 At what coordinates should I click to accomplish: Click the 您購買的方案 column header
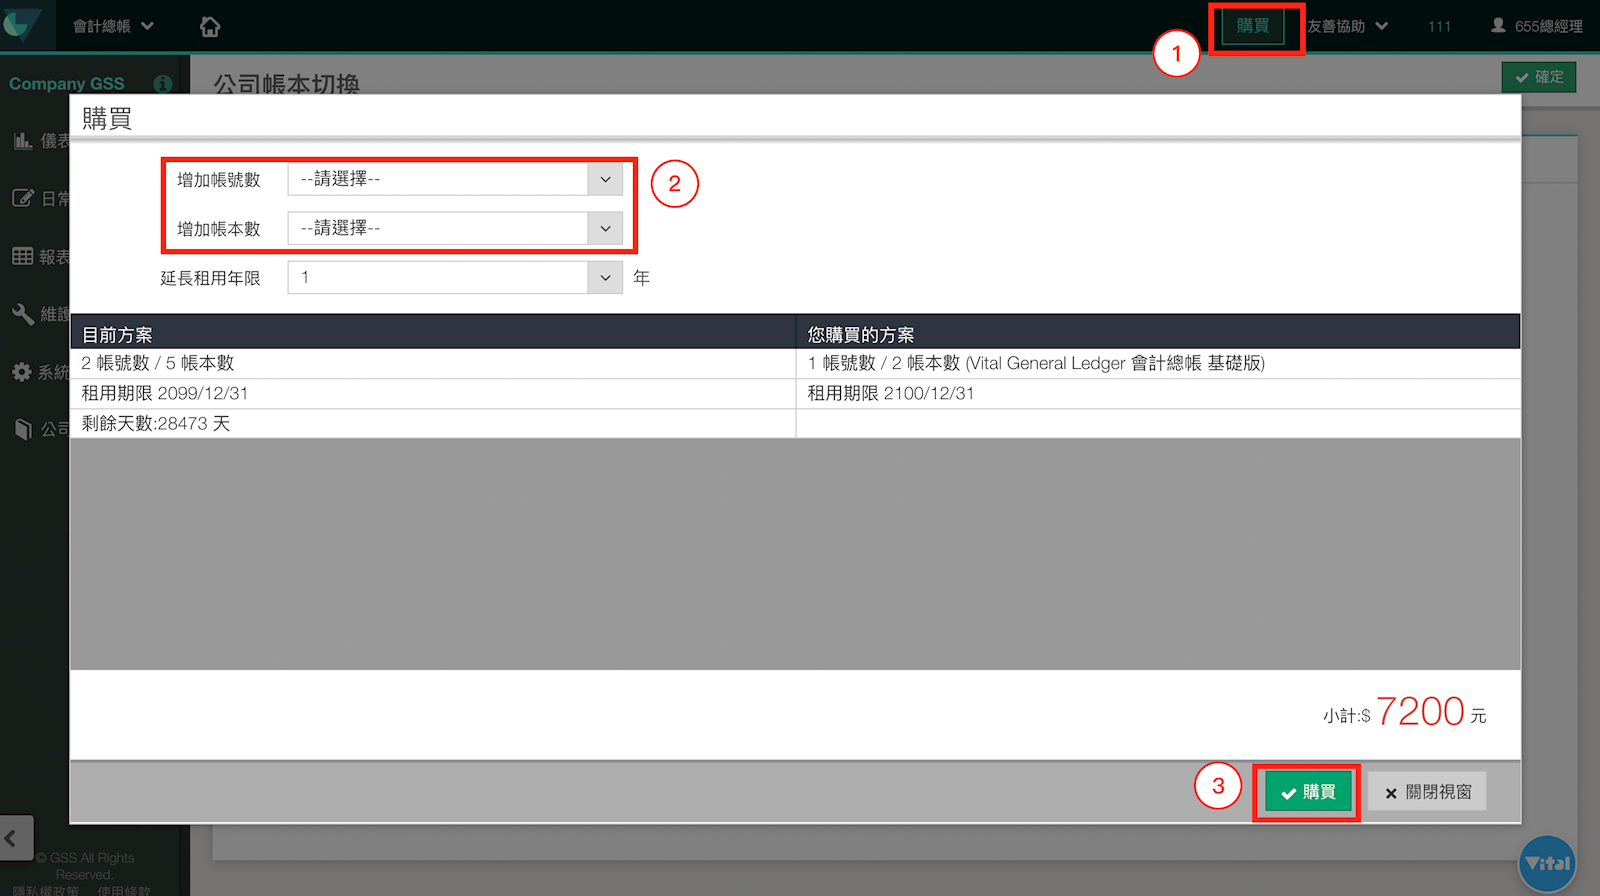pos(1158,334)
